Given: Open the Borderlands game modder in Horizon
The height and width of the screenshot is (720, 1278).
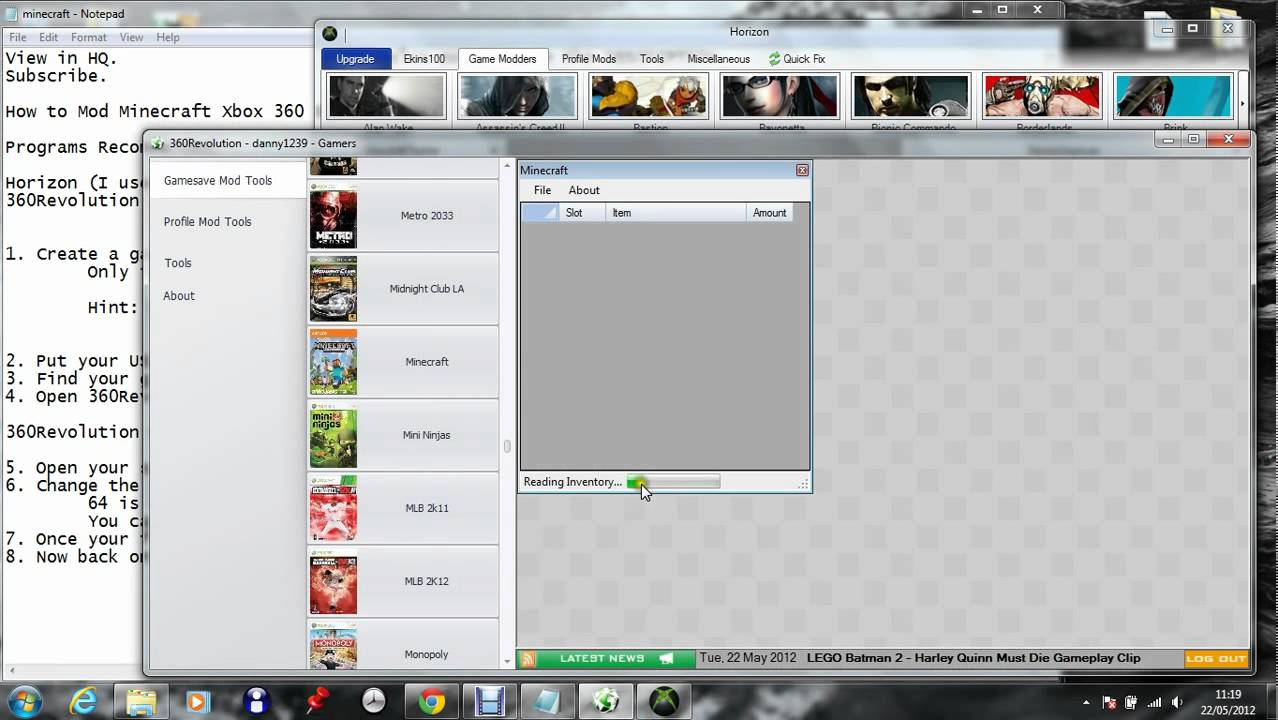Looking at the screenshot, I should (1042, 97).
